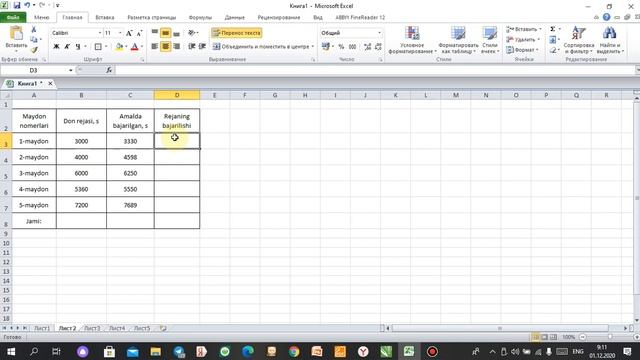The height and width of the screenshot is (360, 640).
Task: Click the Format Painter brush icon
Action: coord(34,50)
